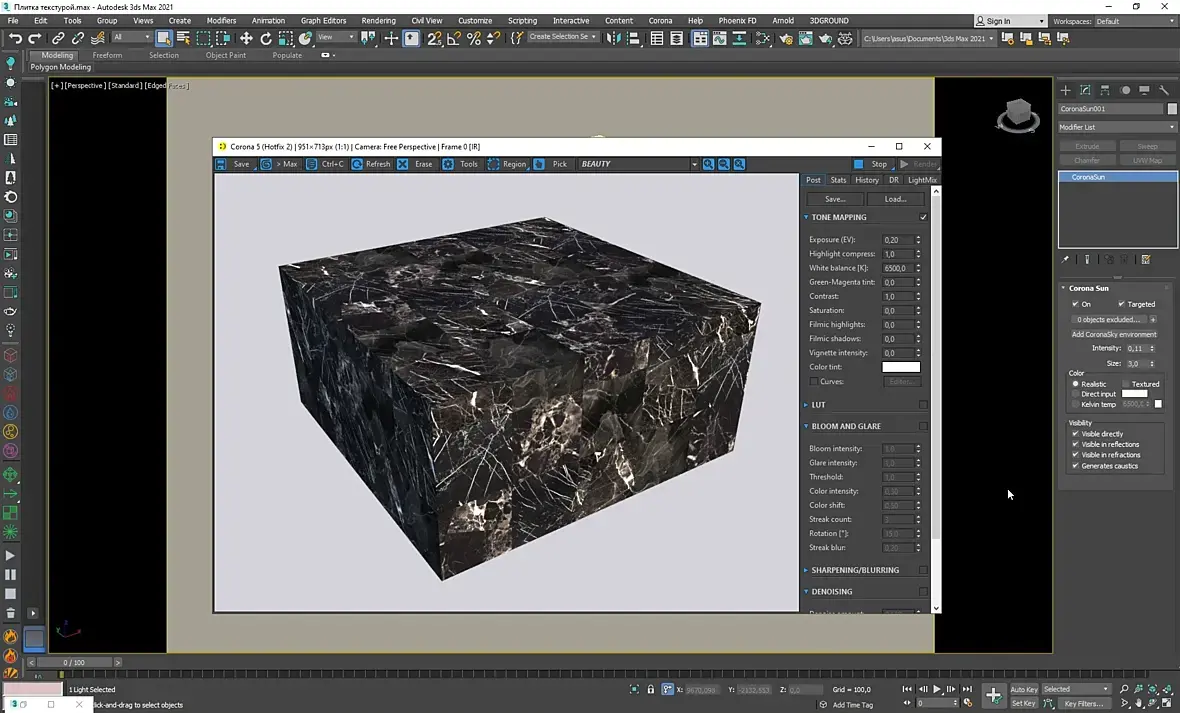The width and height of the screenshot is (1180, 713).
Task: Switch to the LightMix tab
Action: coord(921,180)
